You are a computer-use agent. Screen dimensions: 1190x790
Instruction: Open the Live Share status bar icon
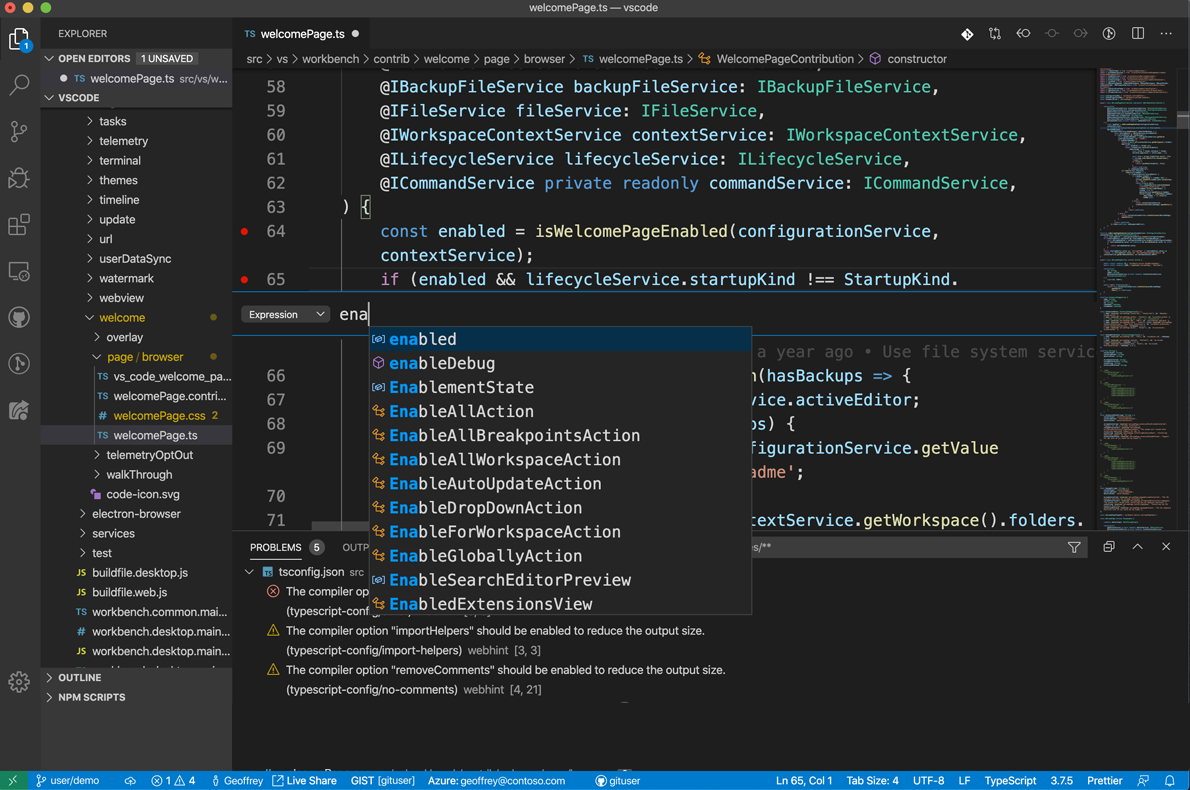303,780
